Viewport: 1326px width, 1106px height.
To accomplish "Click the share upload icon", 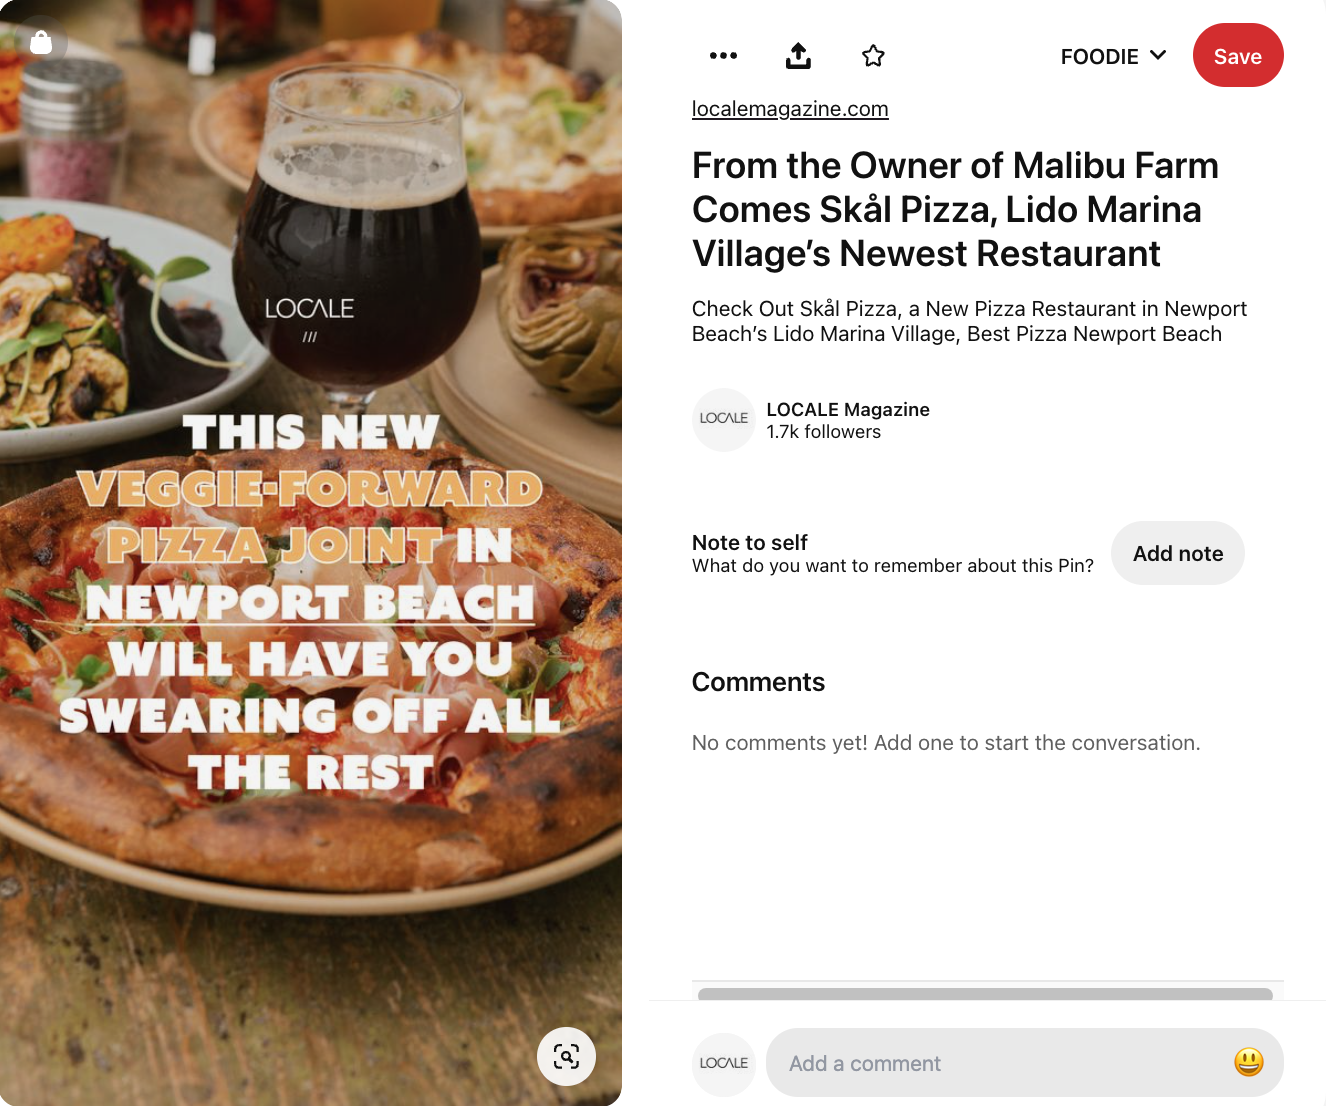I will (x=798, y=56).
